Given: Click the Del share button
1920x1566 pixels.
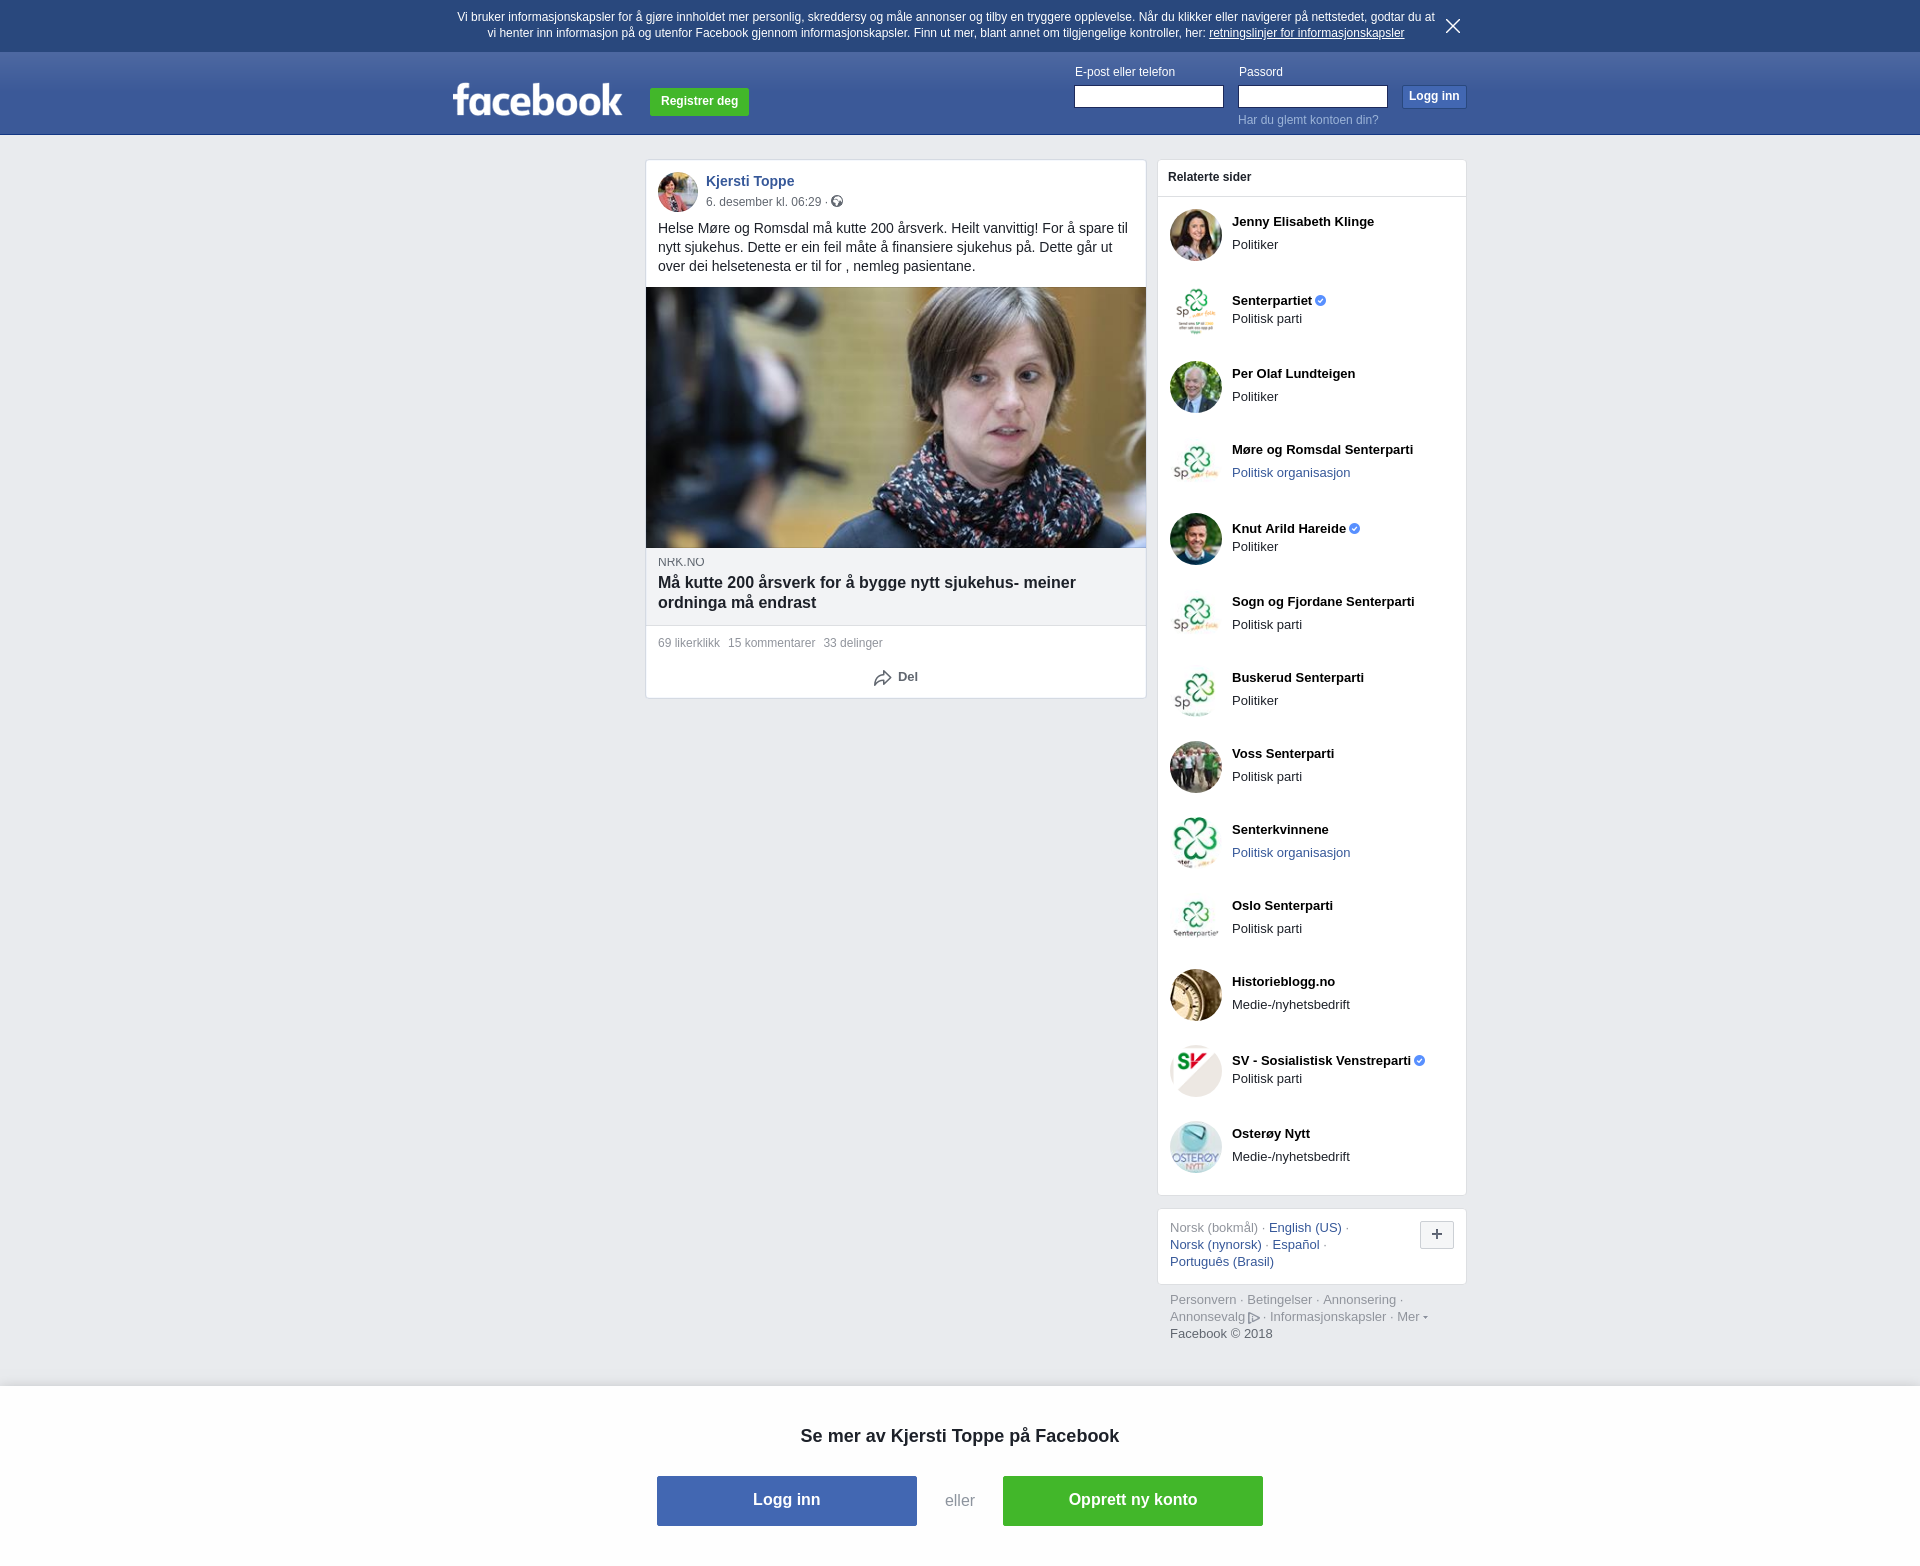Looking at the screenshot, I should pyautogui.click(x=896, y=678).
